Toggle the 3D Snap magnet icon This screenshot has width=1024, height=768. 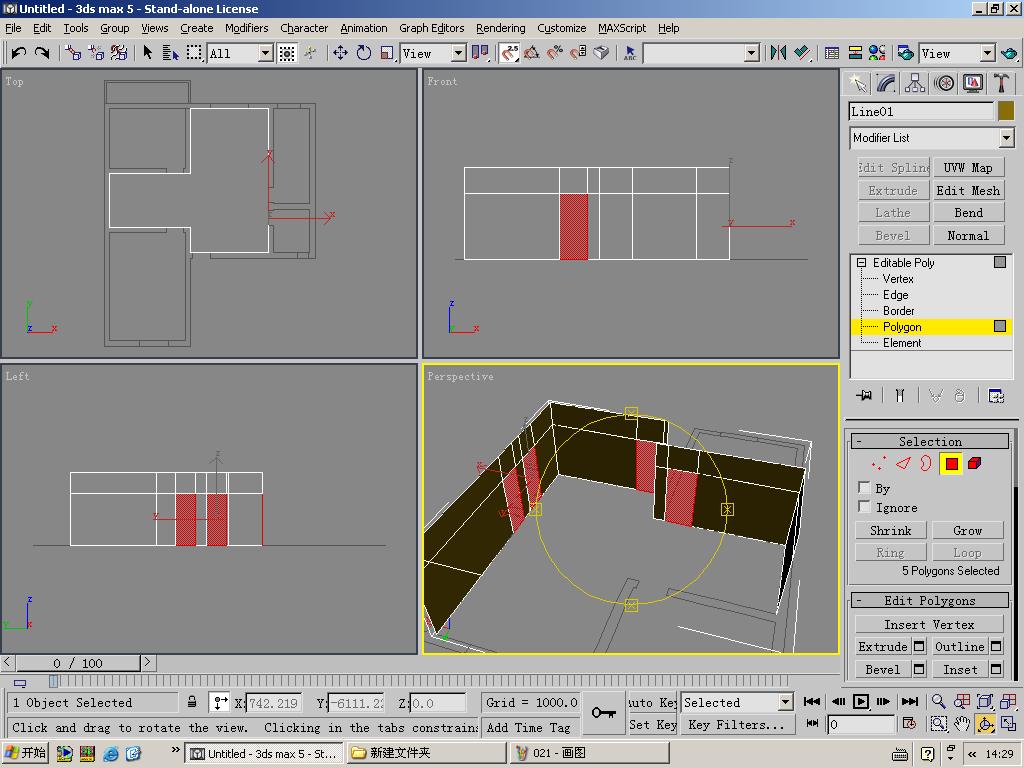pos(509,53)
